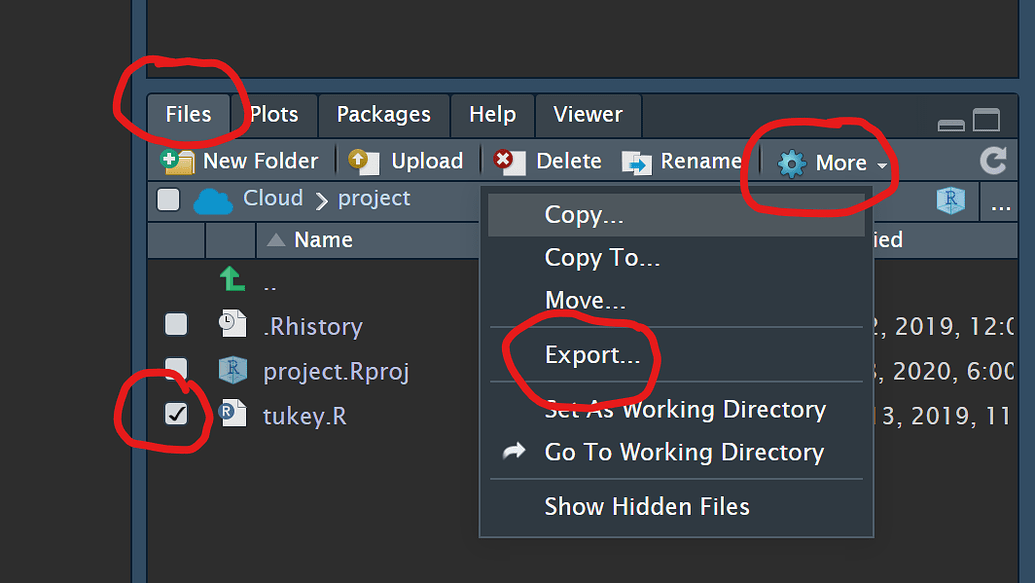Expand the project breadcrumb chevron
The height and width of the screenshot is (583, 1035).
click(323, 198)
